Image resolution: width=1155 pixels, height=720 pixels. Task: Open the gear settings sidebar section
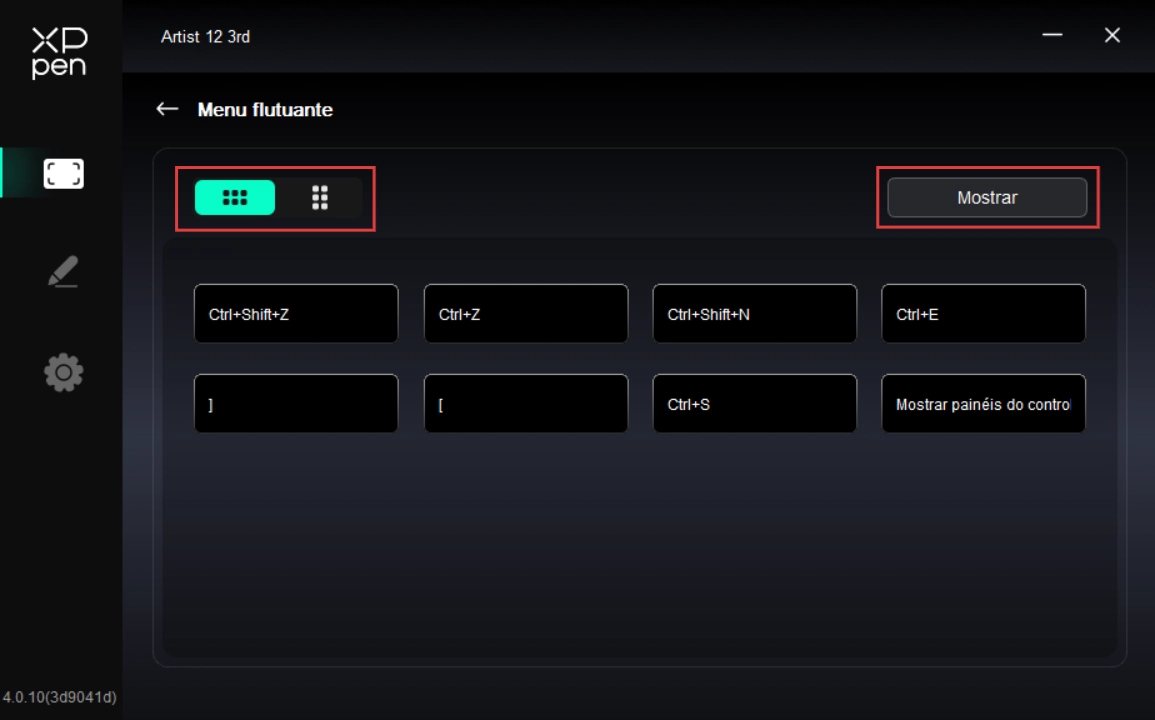point(63,373)
